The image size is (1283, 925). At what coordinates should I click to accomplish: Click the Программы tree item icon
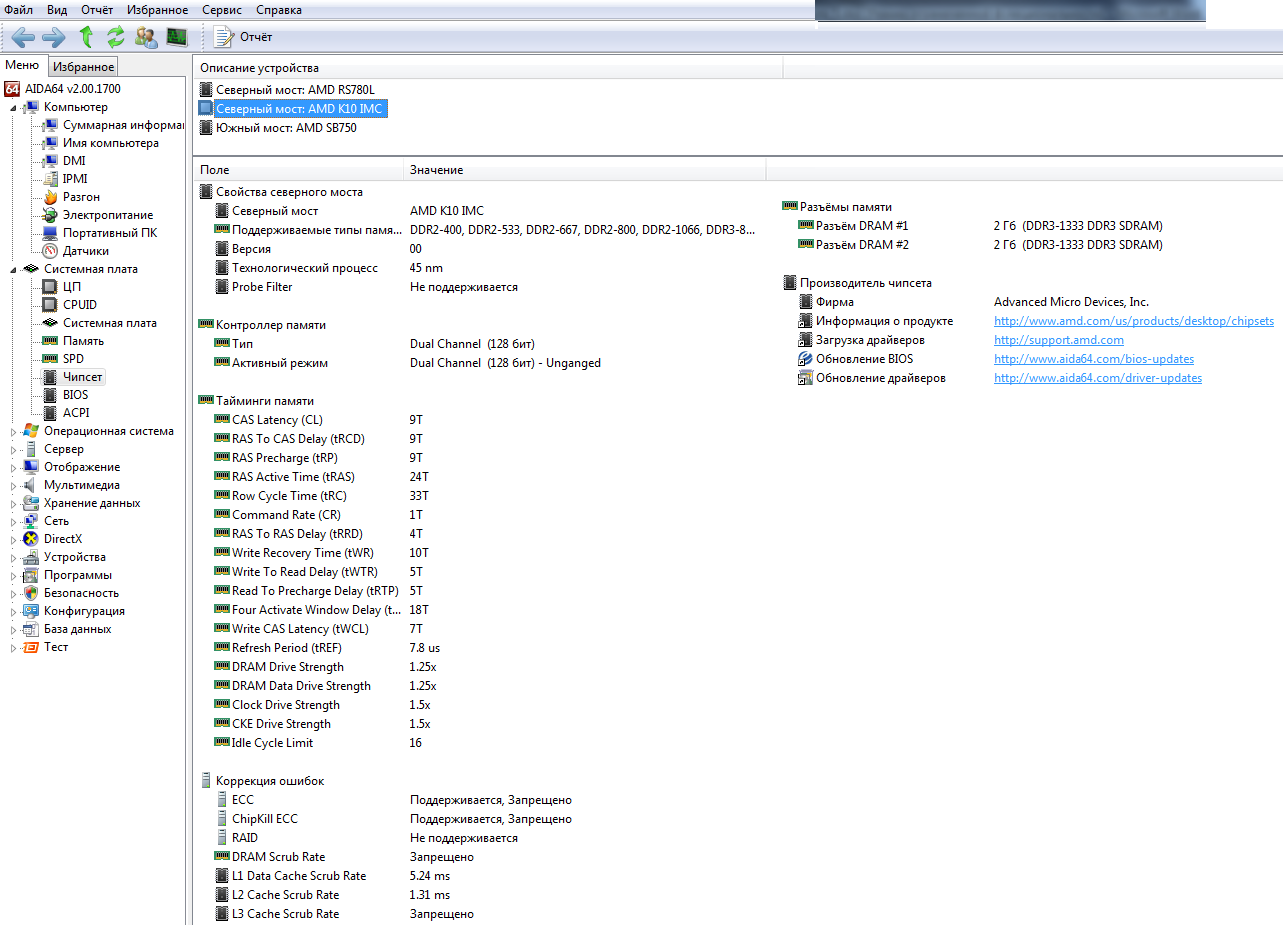point(31,575)
